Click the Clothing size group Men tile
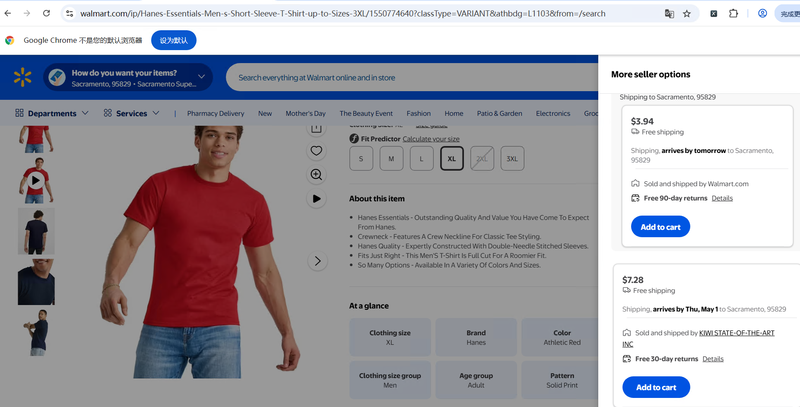 pos(390,380)
